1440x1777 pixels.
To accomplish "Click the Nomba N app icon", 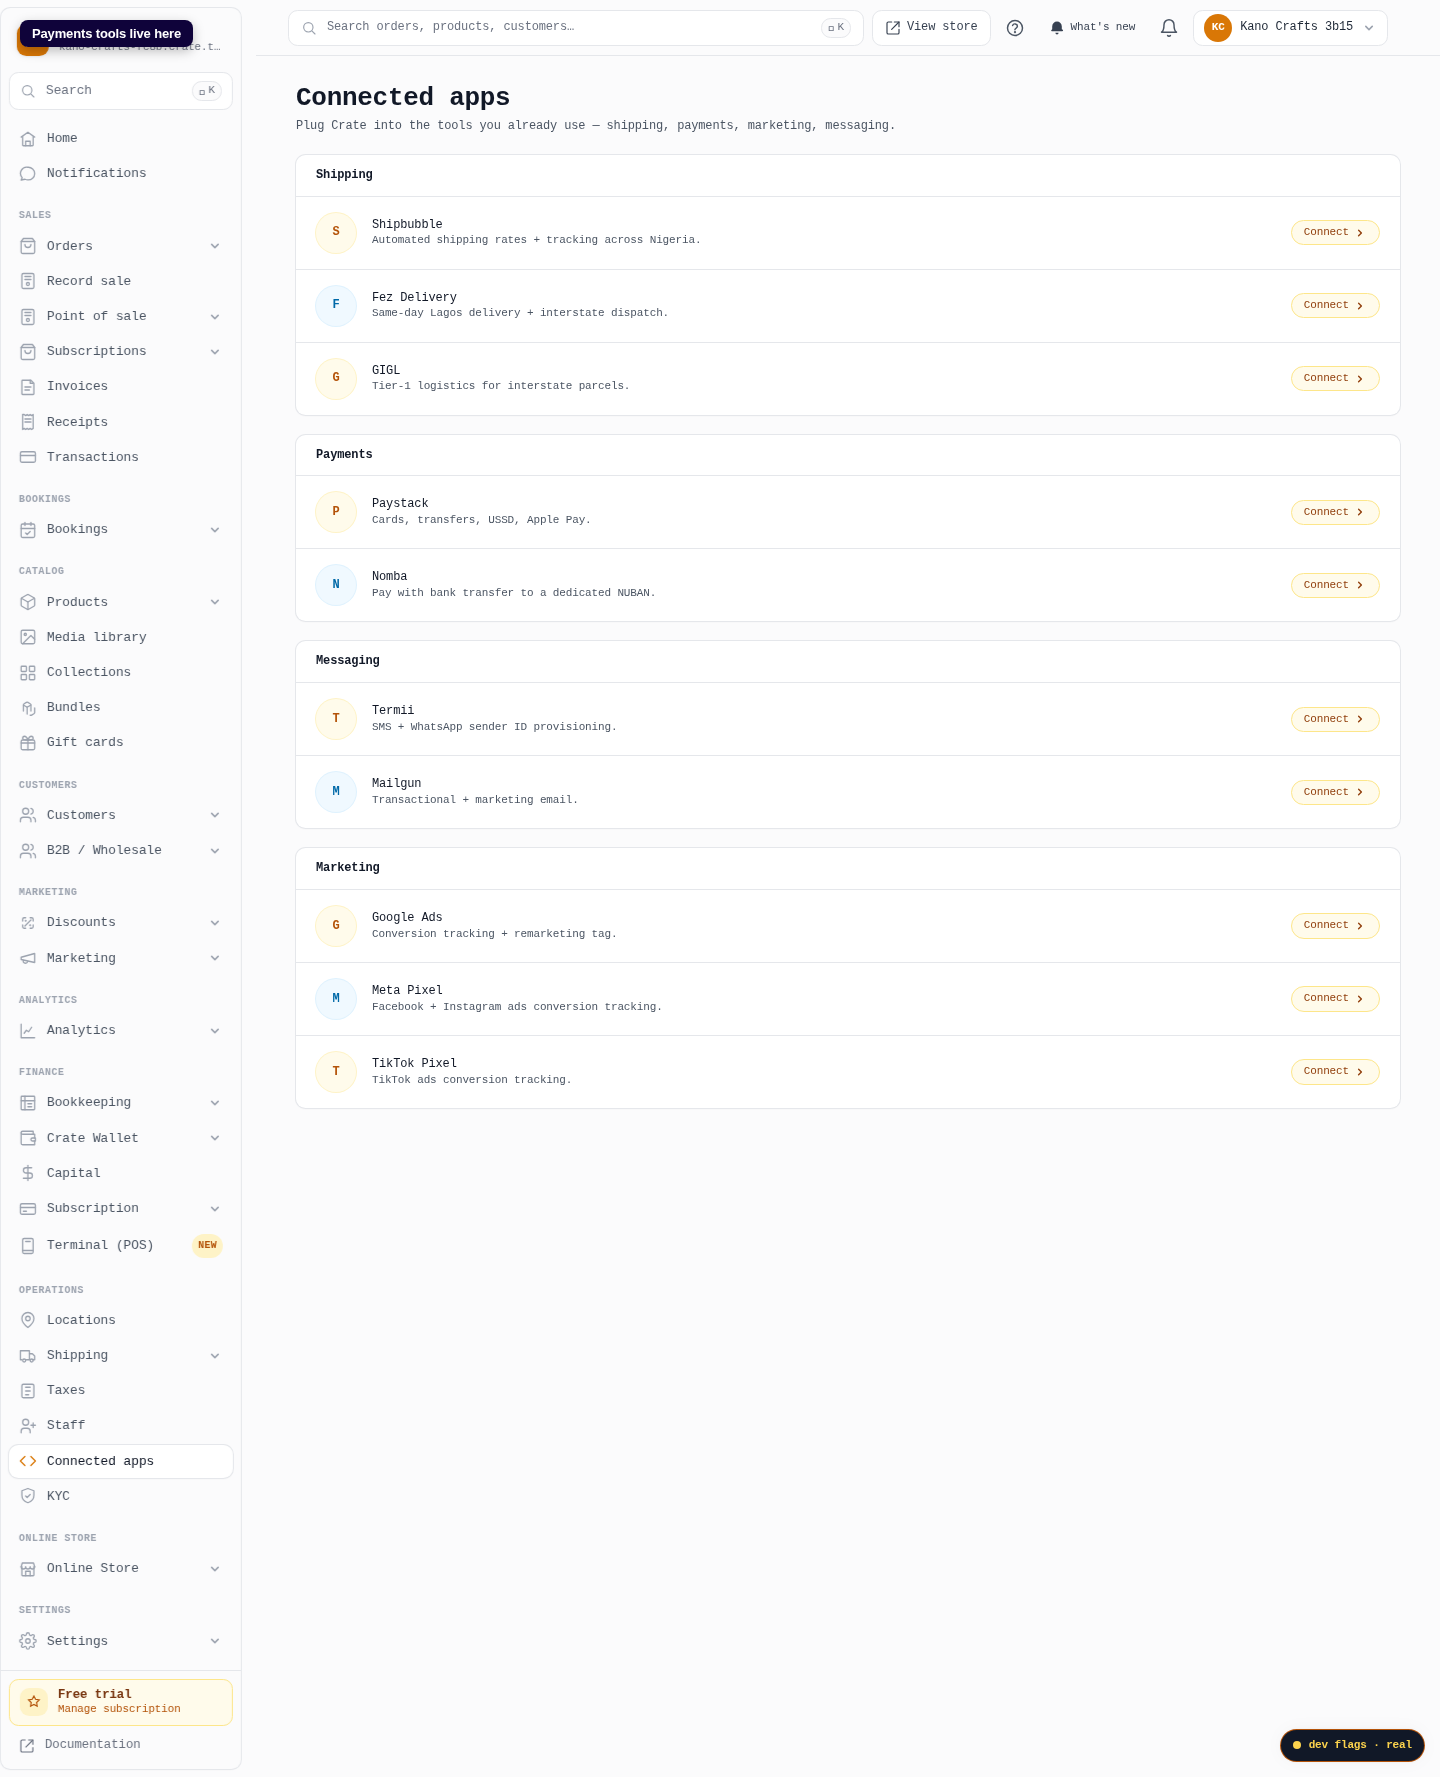I will [x=336, y=585].
